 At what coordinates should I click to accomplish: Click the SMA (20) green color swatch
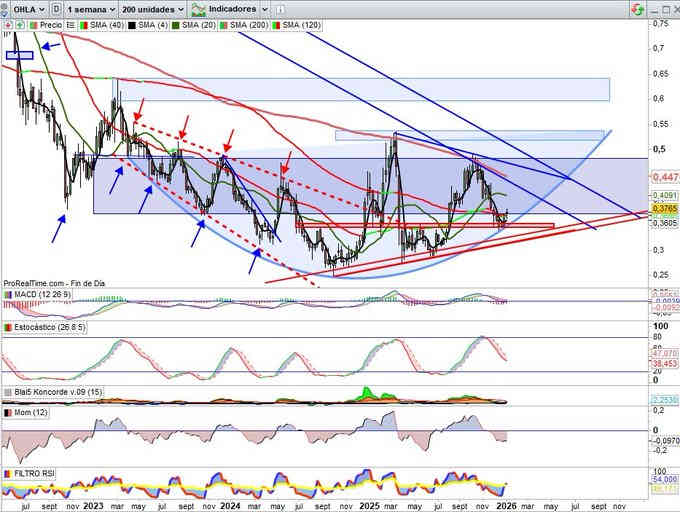pyautogui.click(x=176, y=24)
